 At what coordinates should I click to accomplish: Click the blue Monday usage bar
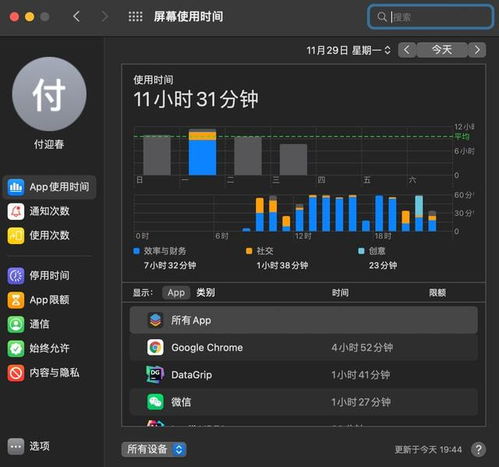point(202,157)
